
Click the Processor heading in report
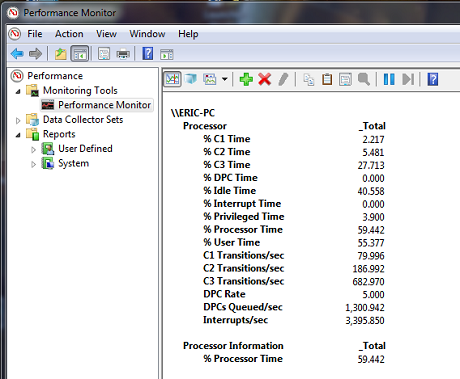pyautogui.click(x=205, y=126)
